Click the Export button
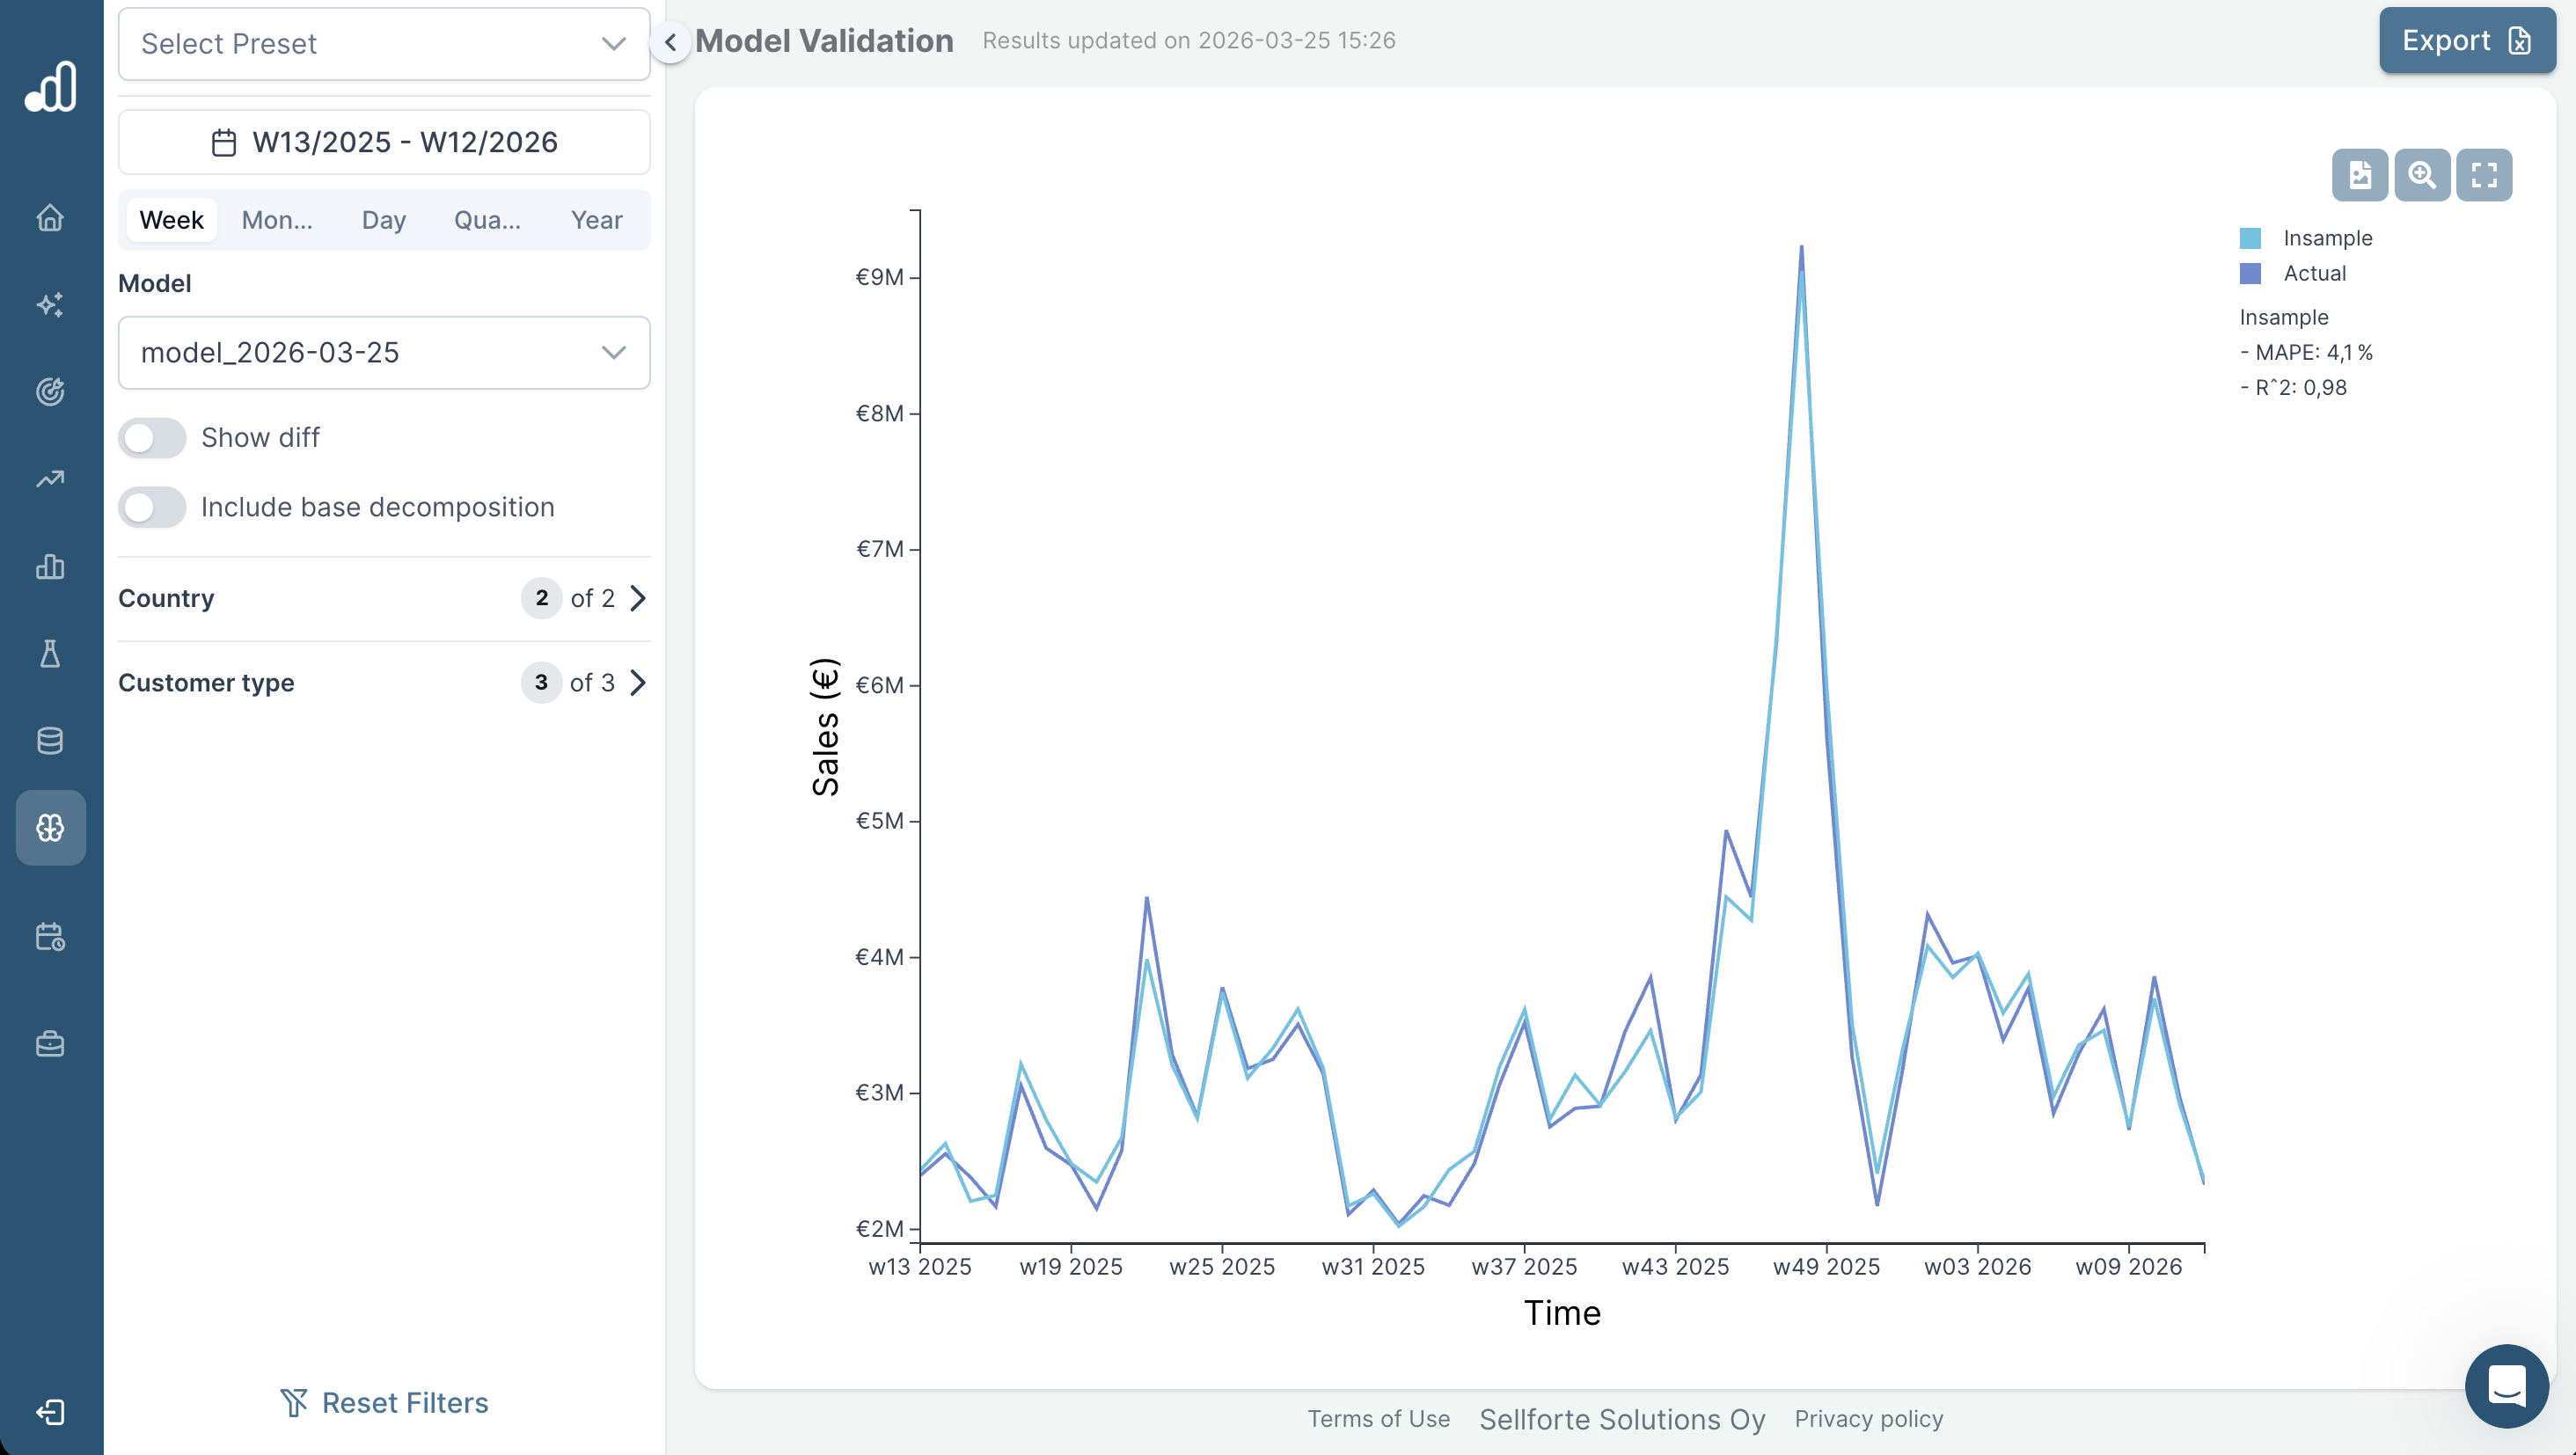The height and width of the screenshot is (1455, 2576). coord(2465,41)
